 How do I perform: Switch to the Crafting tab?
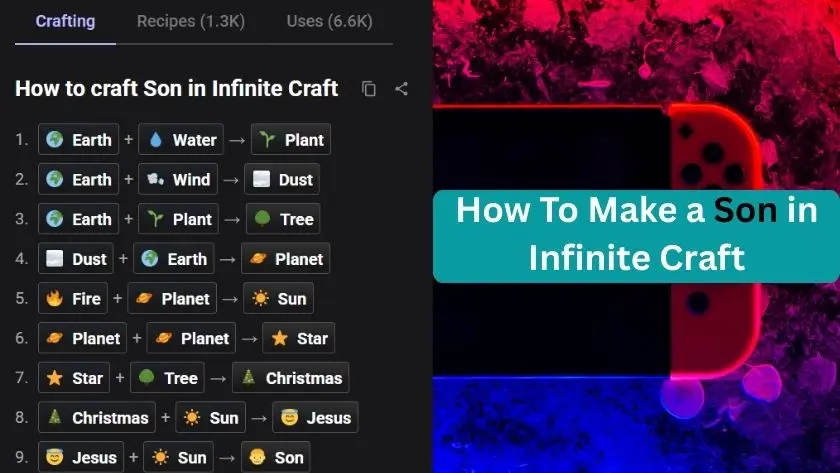click(x=65, y=21)
